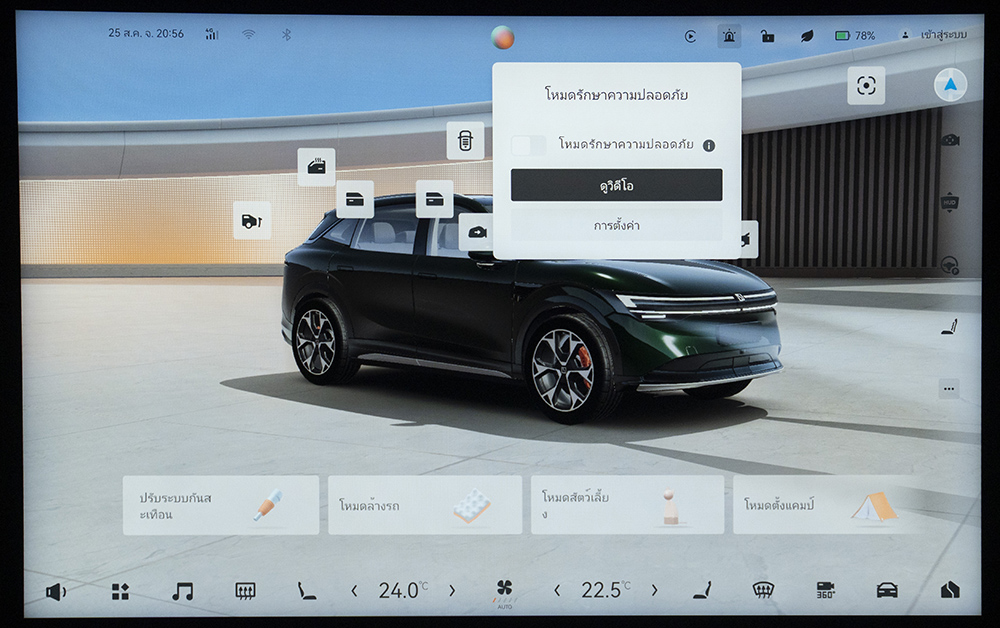Toggle the rear window defogger
Screen dimensions: 1000x628
[245, 591]
